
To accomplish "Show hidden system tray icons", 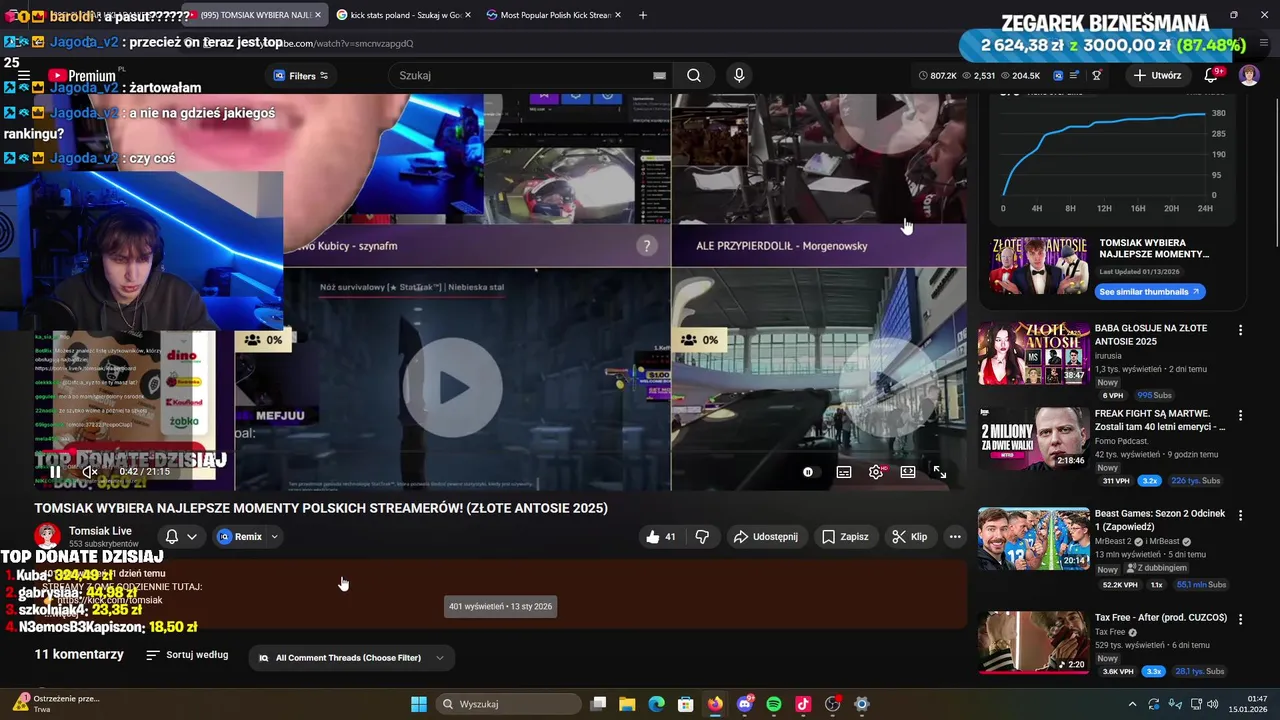I will click(1132, 704).
